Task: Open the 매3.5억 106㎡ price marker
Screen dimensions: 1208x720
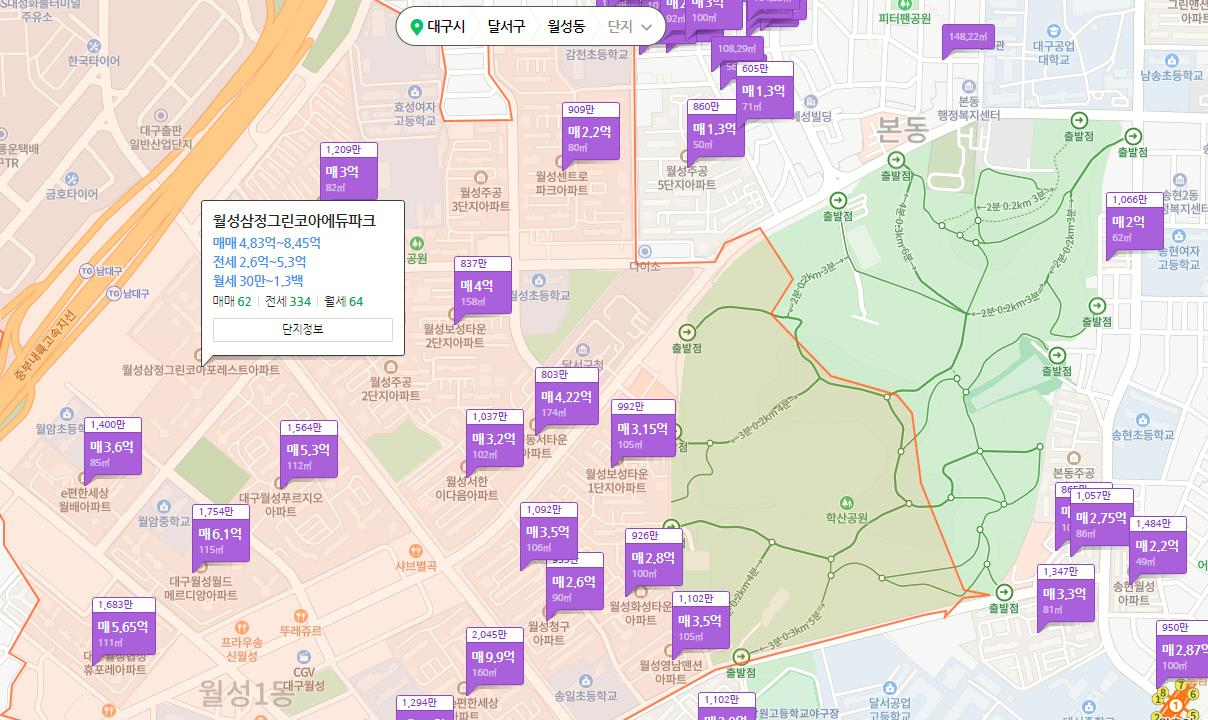Action: 548,537
